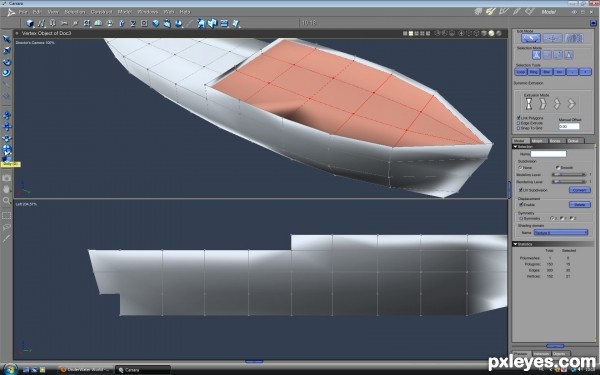
Task: Toggle the UV Subdivision checkbox
Action: (520, 190)
